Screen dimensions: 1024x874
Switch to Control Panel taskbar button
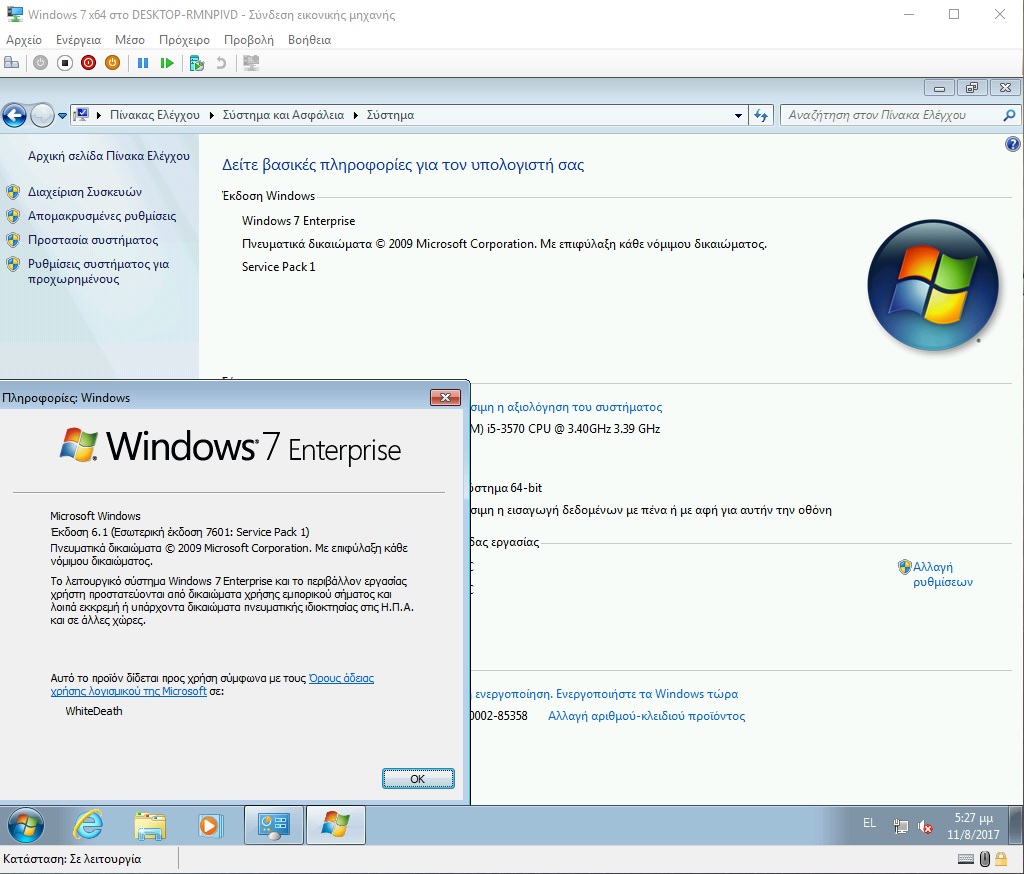point(274,826)
